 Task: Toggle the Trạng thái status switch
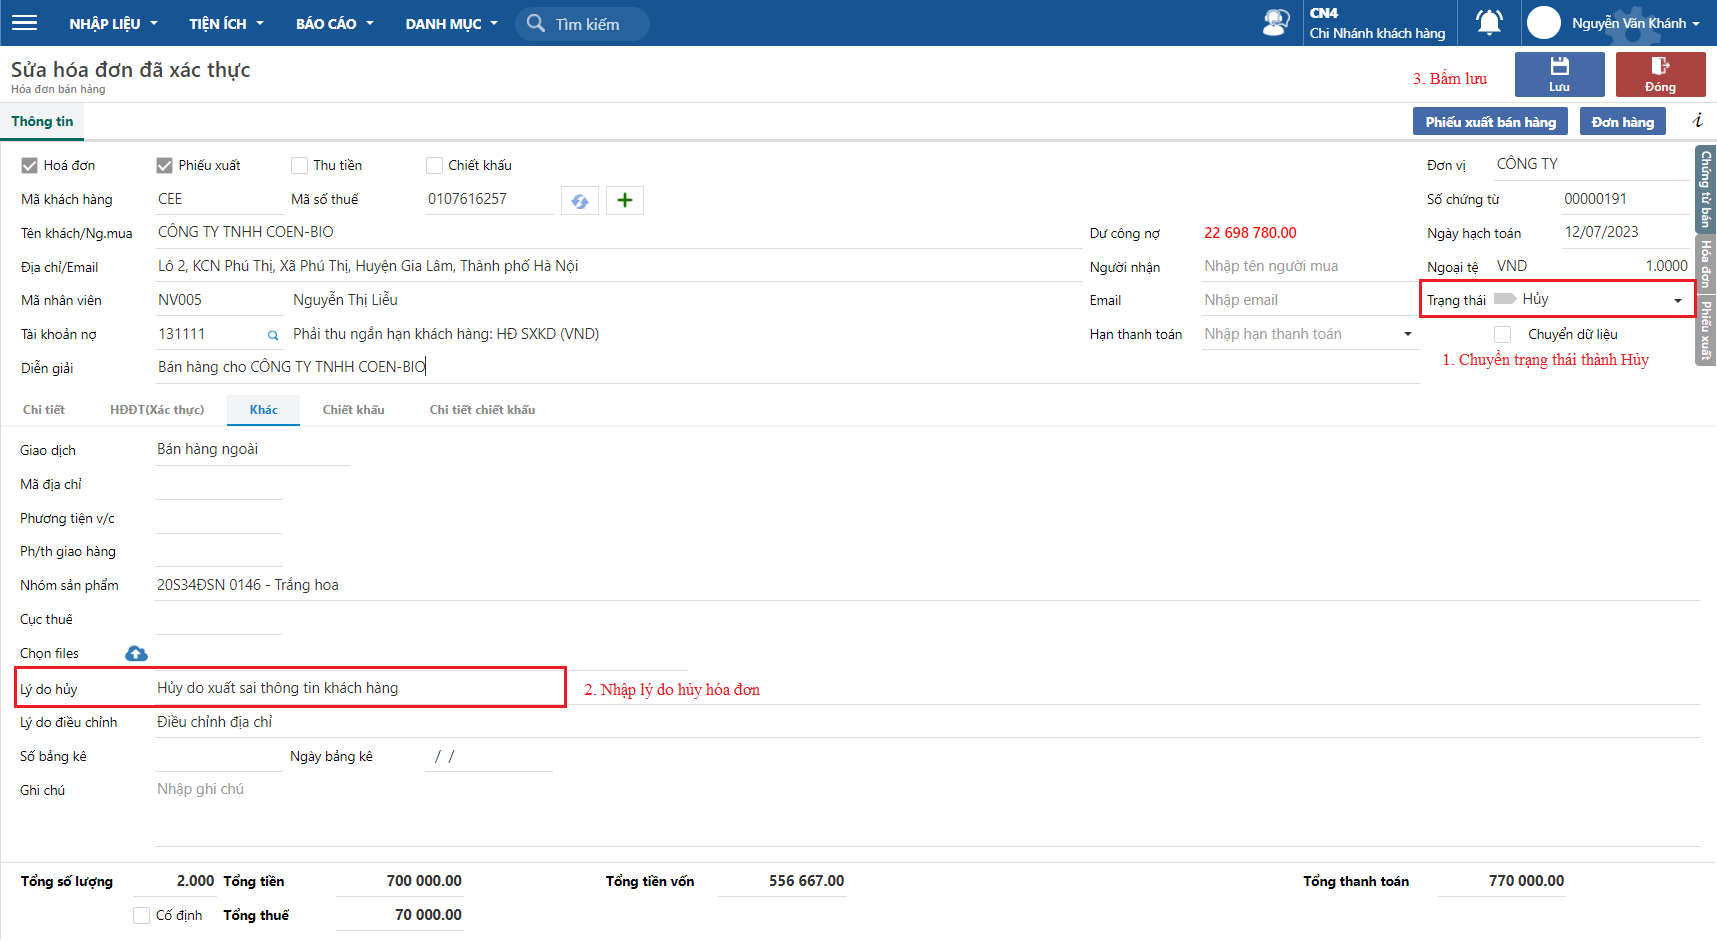pos(1504,299)
